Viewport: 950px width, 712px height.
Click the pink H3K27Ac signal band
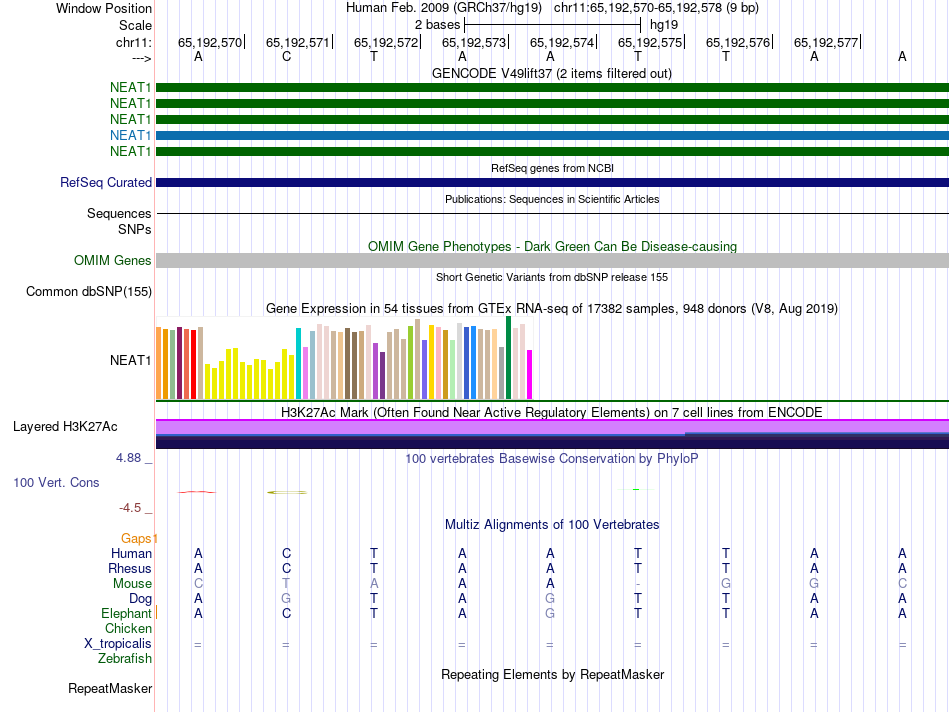pyautogui.click(x=552, y=427)
